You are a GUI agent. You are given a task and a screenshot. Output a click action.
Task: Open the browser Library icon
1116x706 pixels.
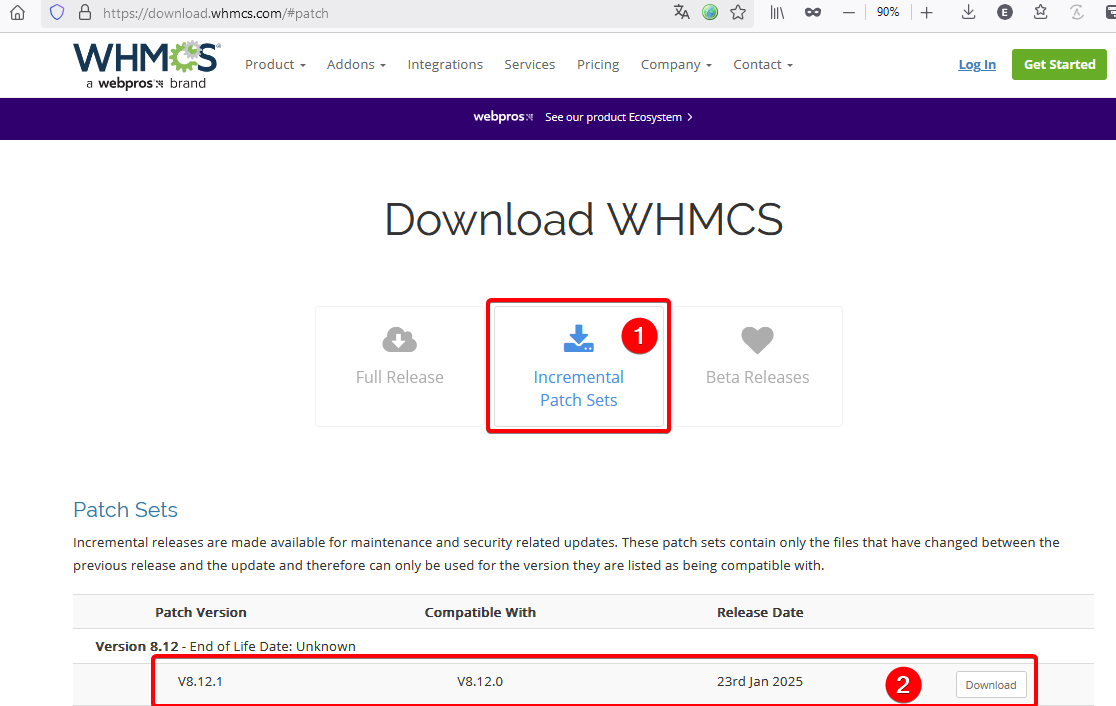777,12
